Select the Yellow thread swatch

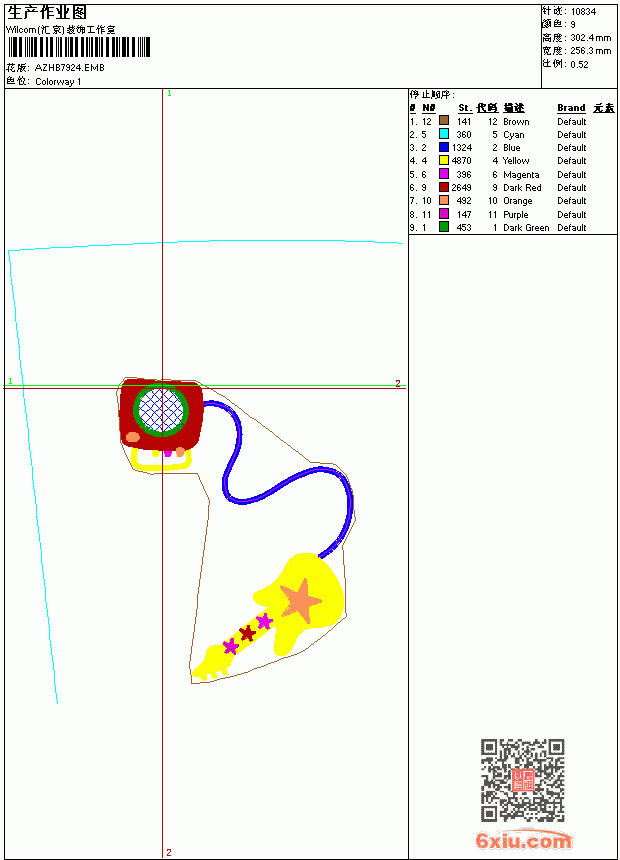(444, 160)
